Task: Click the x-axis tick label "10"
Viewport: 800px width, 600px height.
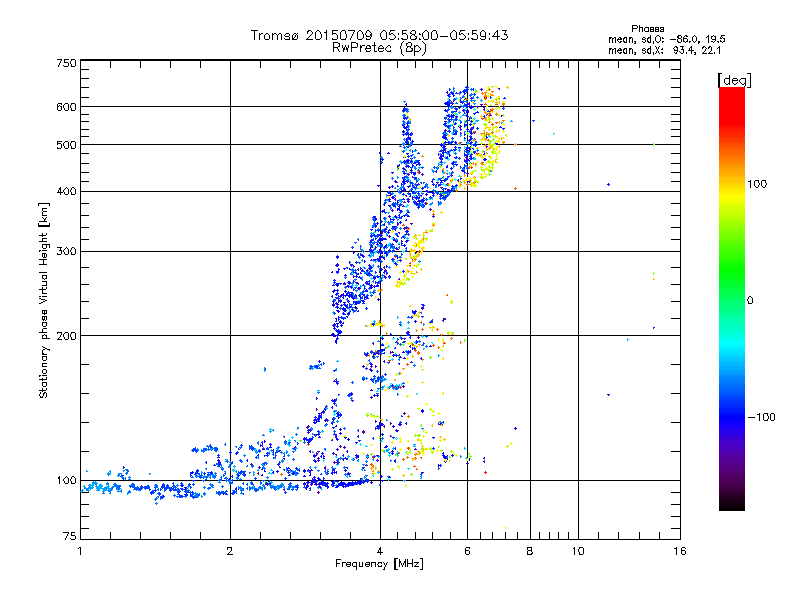Action: point(578,551)
